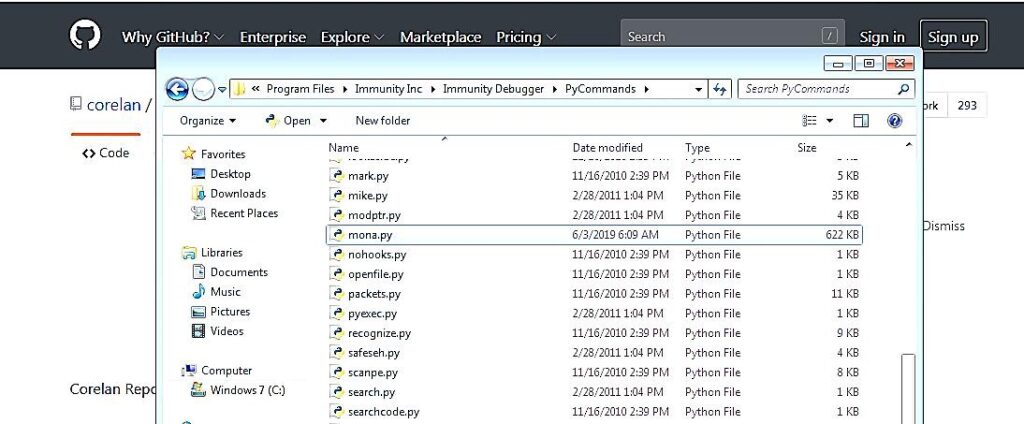Screen dimensions: 1024x424
Task: Click the New folder button
Action: (x=382, y=121)
